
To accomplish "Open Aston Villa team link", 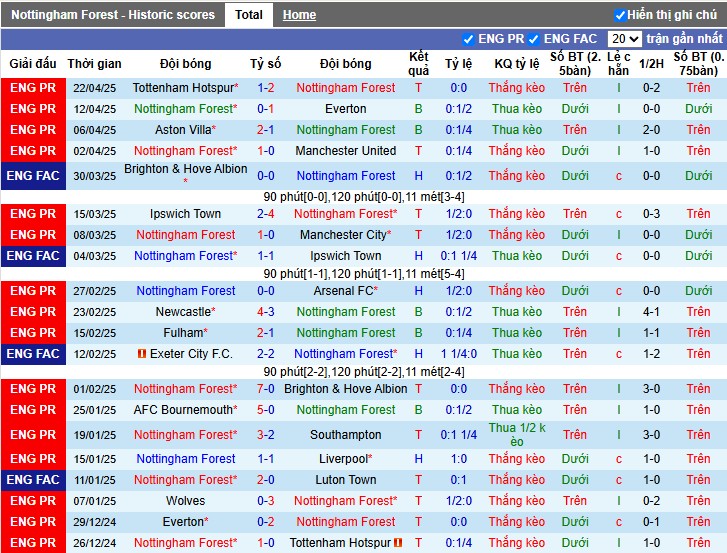I will (x=183, y=130).
